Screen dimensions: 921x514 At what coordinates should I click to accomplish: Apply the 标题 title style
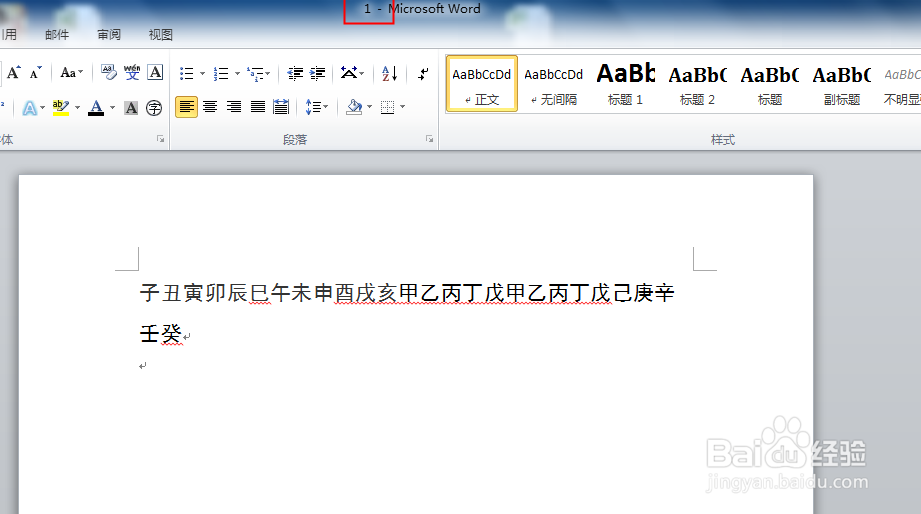[769, 83]
